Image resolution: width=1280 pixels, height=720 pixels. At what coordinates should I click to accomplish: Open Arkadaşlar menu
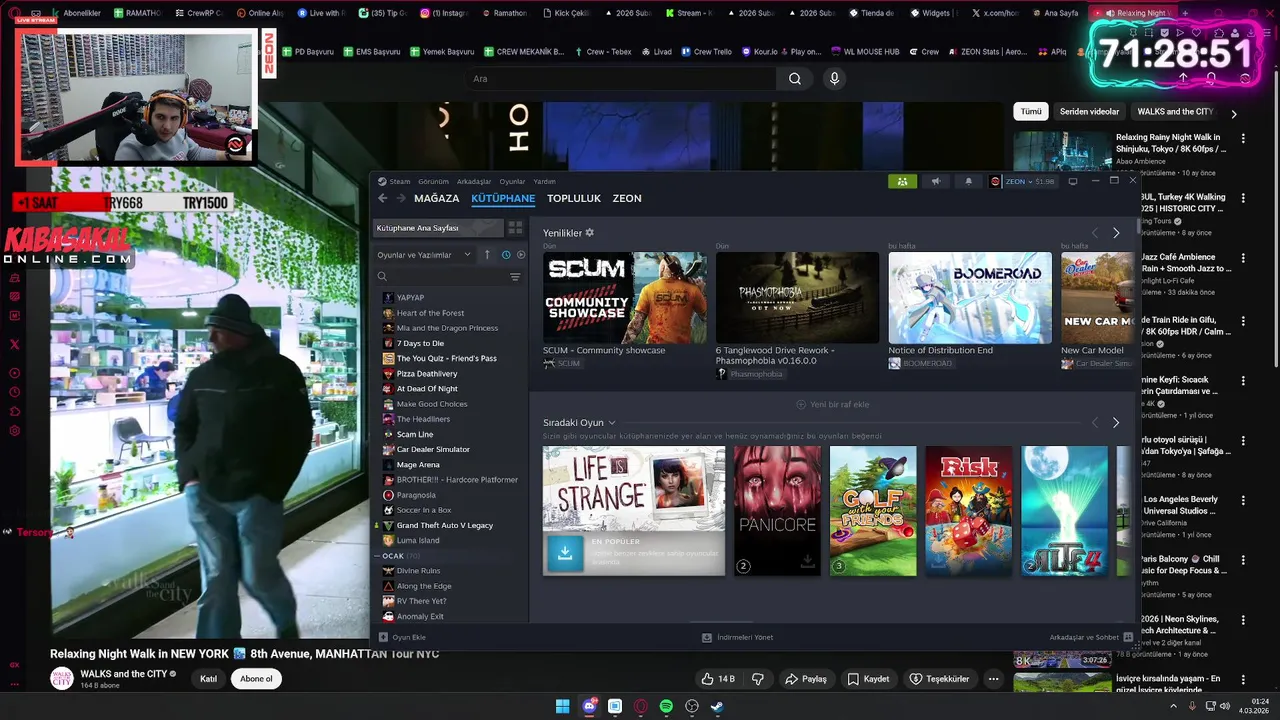(x=474, y=181)
